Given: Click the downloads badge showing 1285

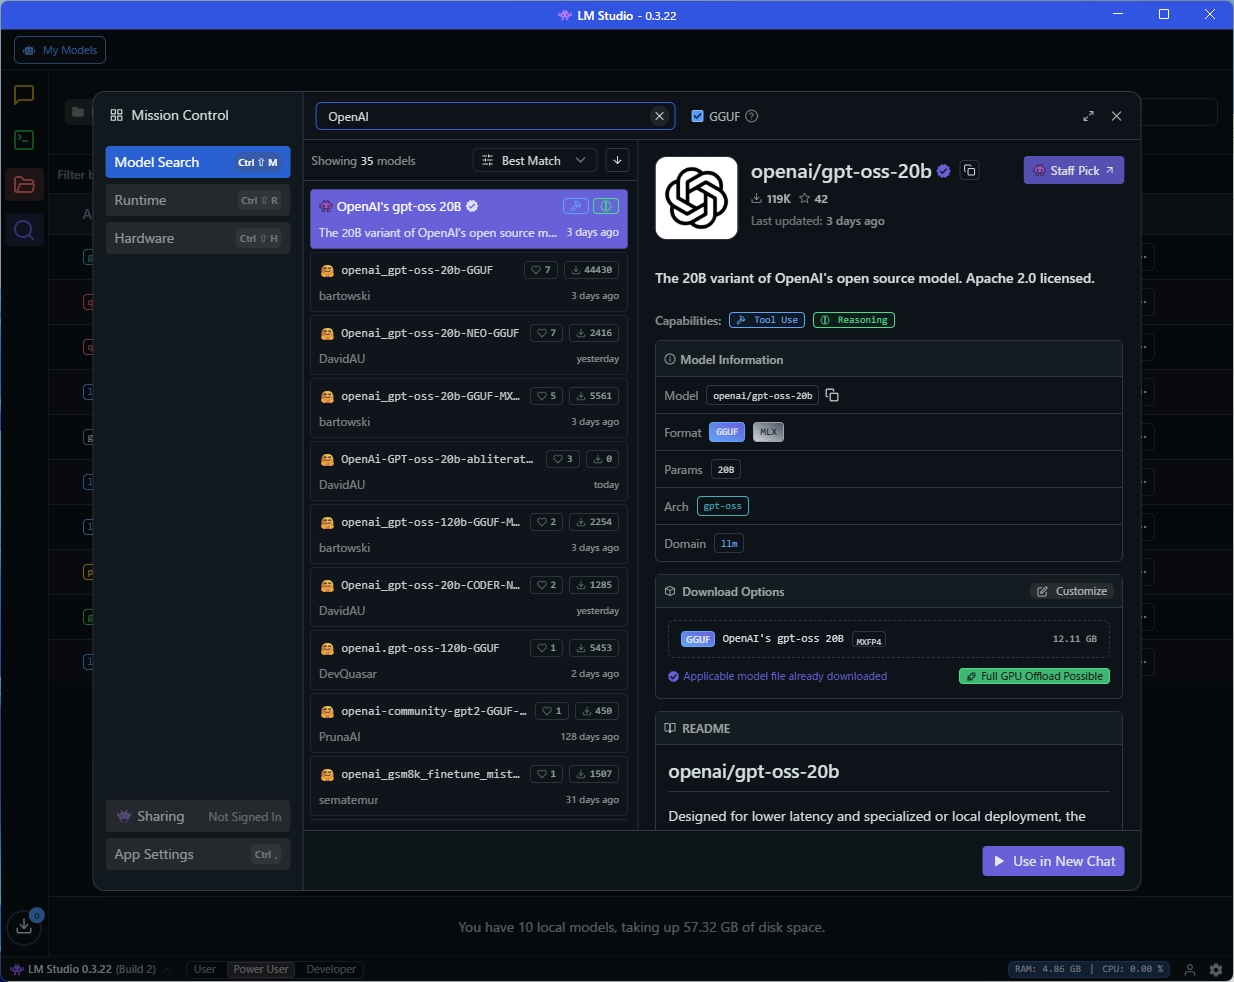Looking at the screenshot, I should (x=594, y=585).
